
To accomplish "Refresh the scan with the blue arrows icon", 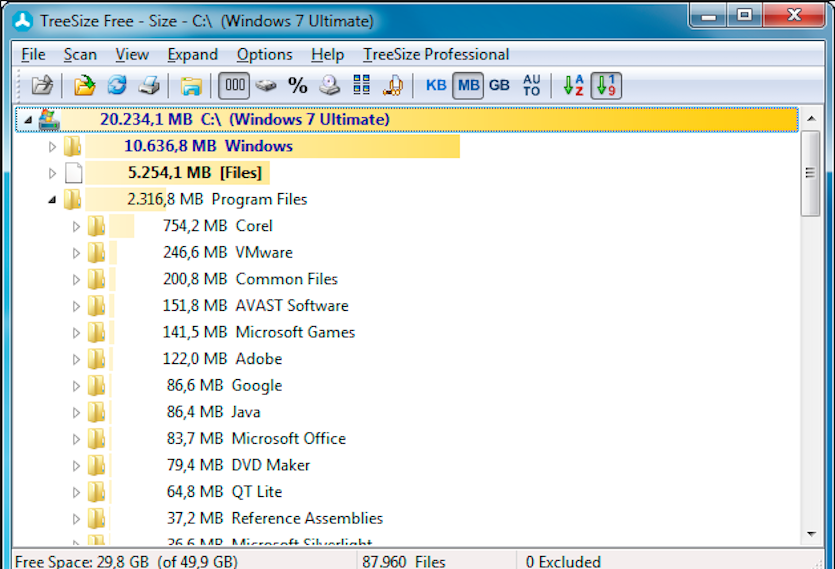I will click(117, 85).
